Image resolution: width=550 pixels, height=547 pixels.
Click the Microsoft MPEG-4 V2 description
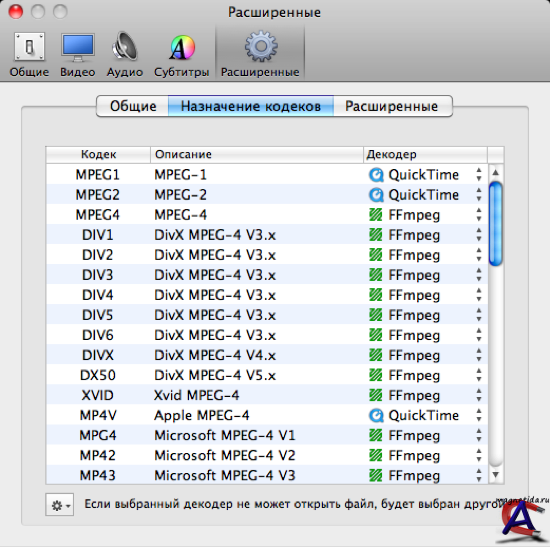[x=225, y=455]
